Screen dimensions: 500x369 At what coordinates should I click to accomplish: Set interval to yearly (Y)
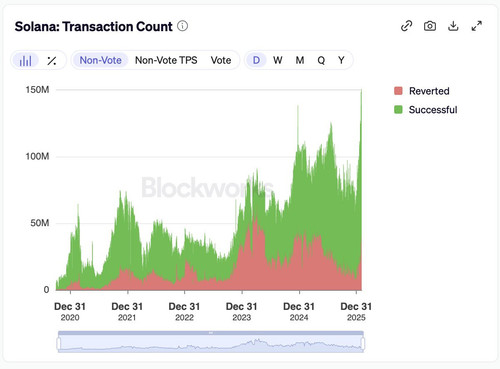click(341, 60)
